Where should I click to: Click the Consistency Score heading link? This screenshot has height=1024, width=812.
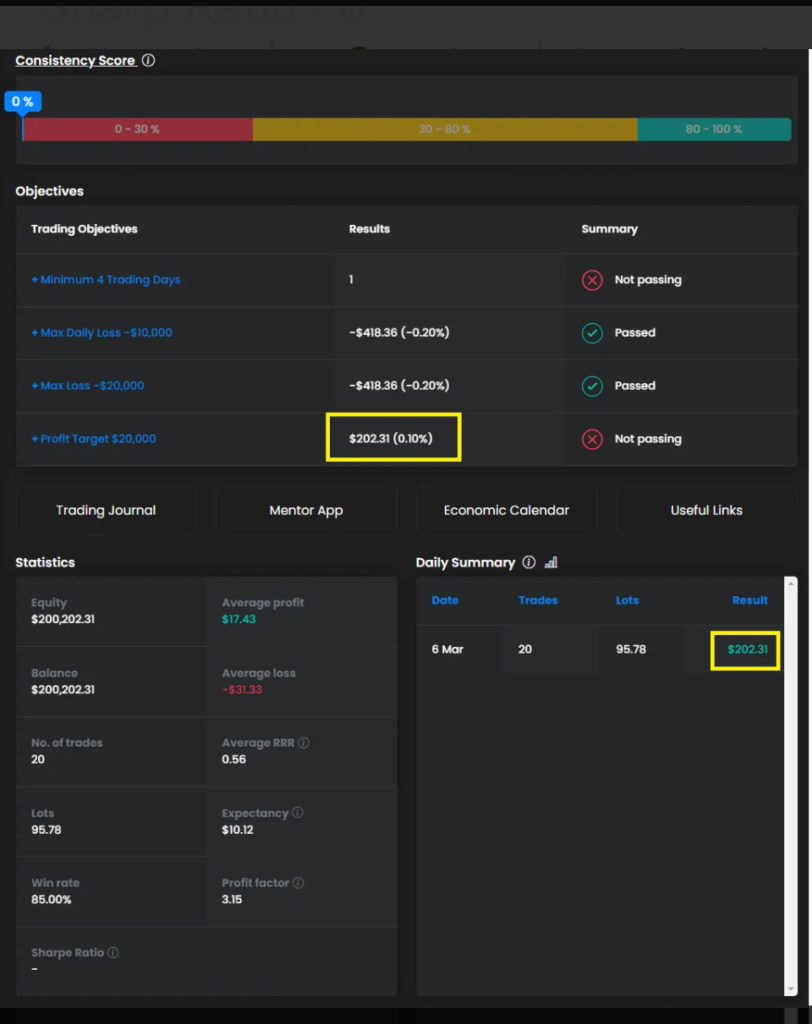[75, 61]
